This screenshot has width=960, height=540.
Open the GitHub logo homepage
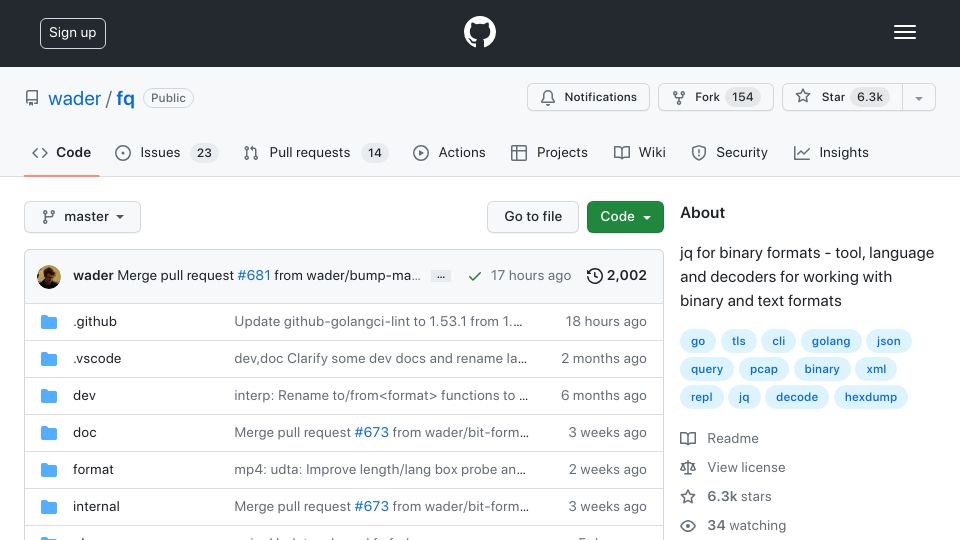[479, 32]
